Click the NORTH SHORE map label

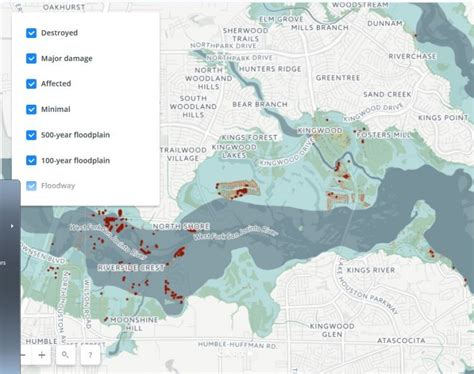click(181, 227)
